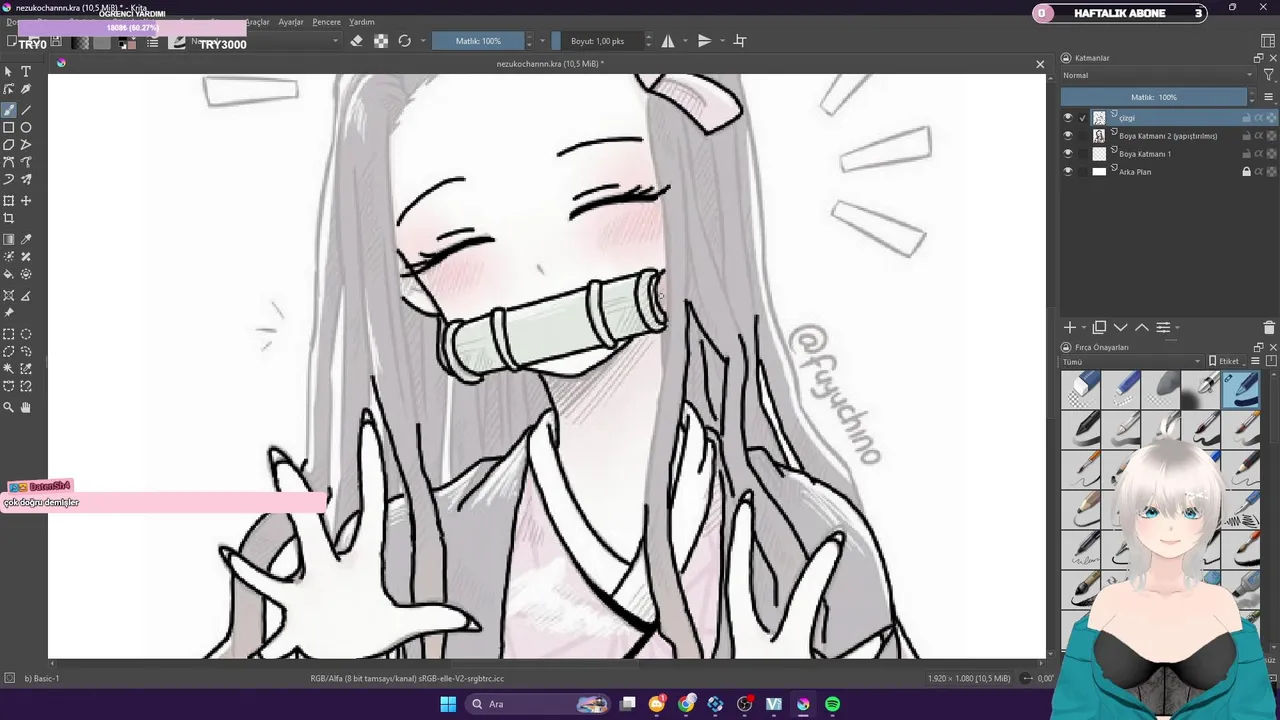
Task: Delete layer with trash icon
Action: [1269, 328]
